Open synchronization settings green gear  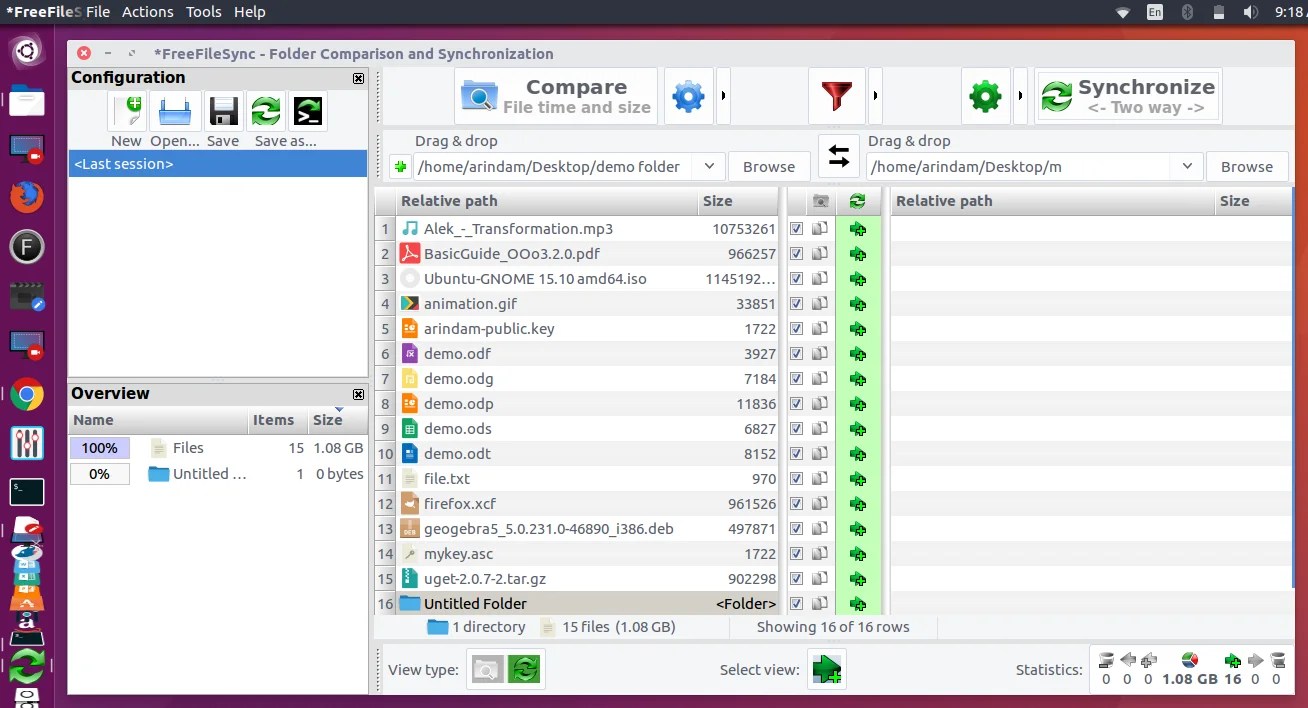986,97
